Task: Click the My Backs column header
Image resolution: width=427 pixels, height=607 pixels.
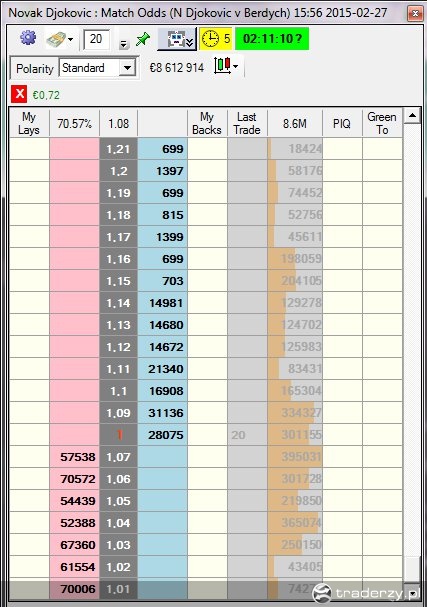Action: tap(207, 123)
